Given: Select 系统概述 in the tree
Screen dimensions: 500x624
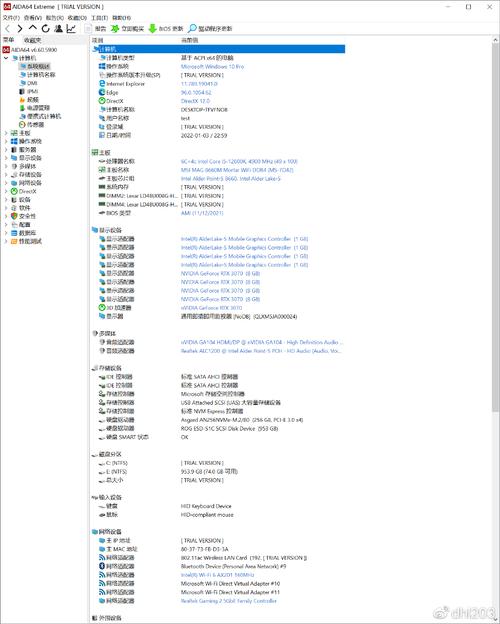Looking at the screenshot, I should pyautogui.click(x=35, y=66).
